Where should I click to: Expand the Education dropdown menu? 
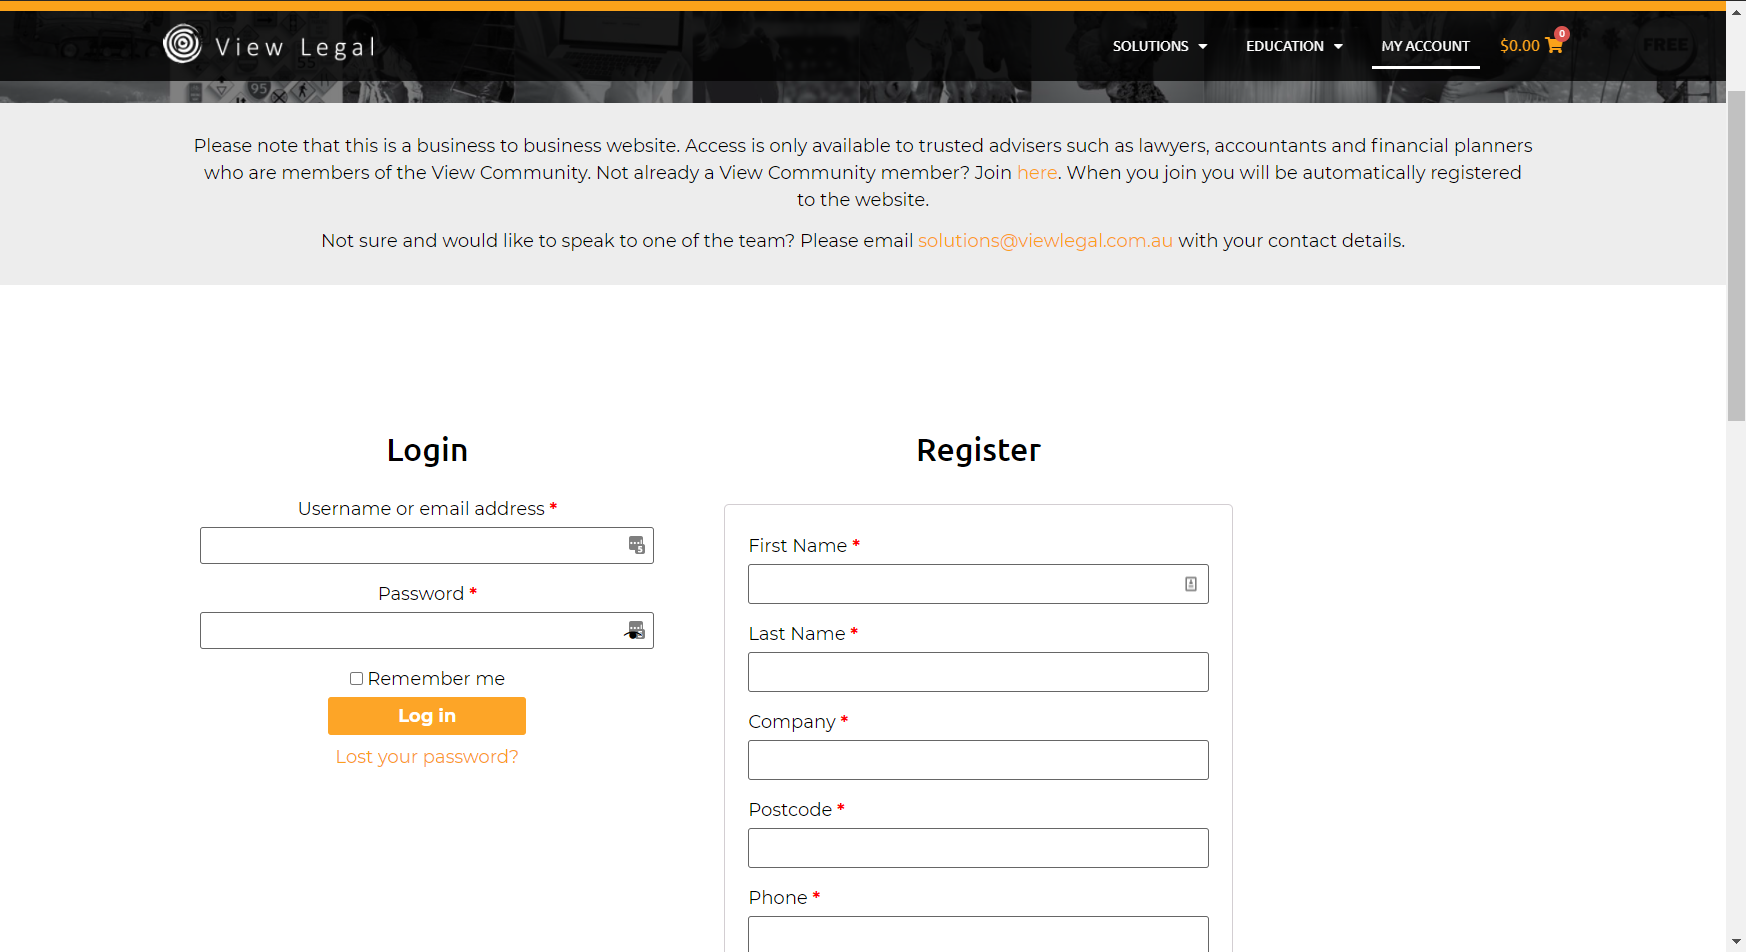(x=1294, y=46)
